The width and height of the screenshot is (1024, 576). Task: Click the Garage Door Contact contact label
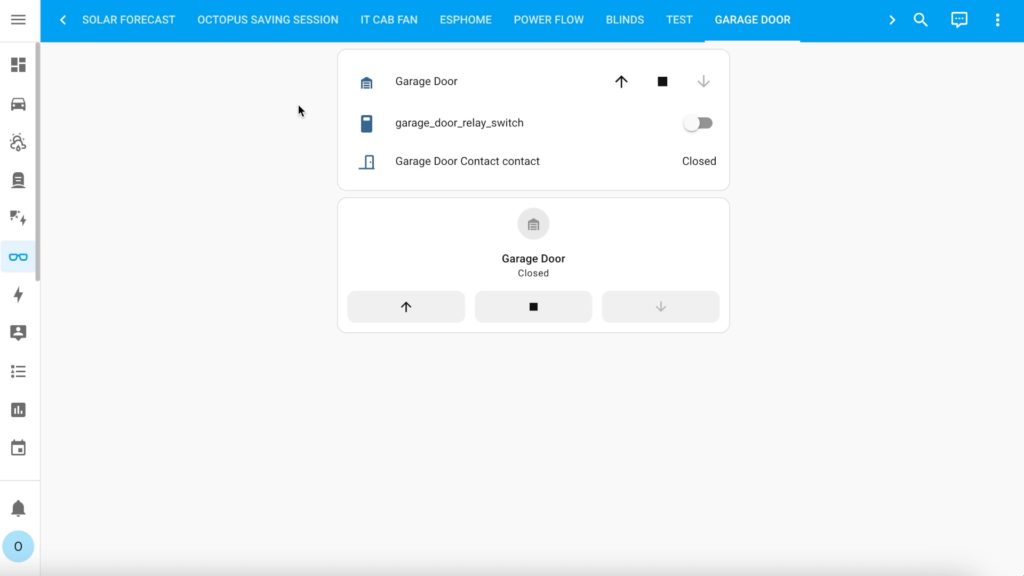468,161
